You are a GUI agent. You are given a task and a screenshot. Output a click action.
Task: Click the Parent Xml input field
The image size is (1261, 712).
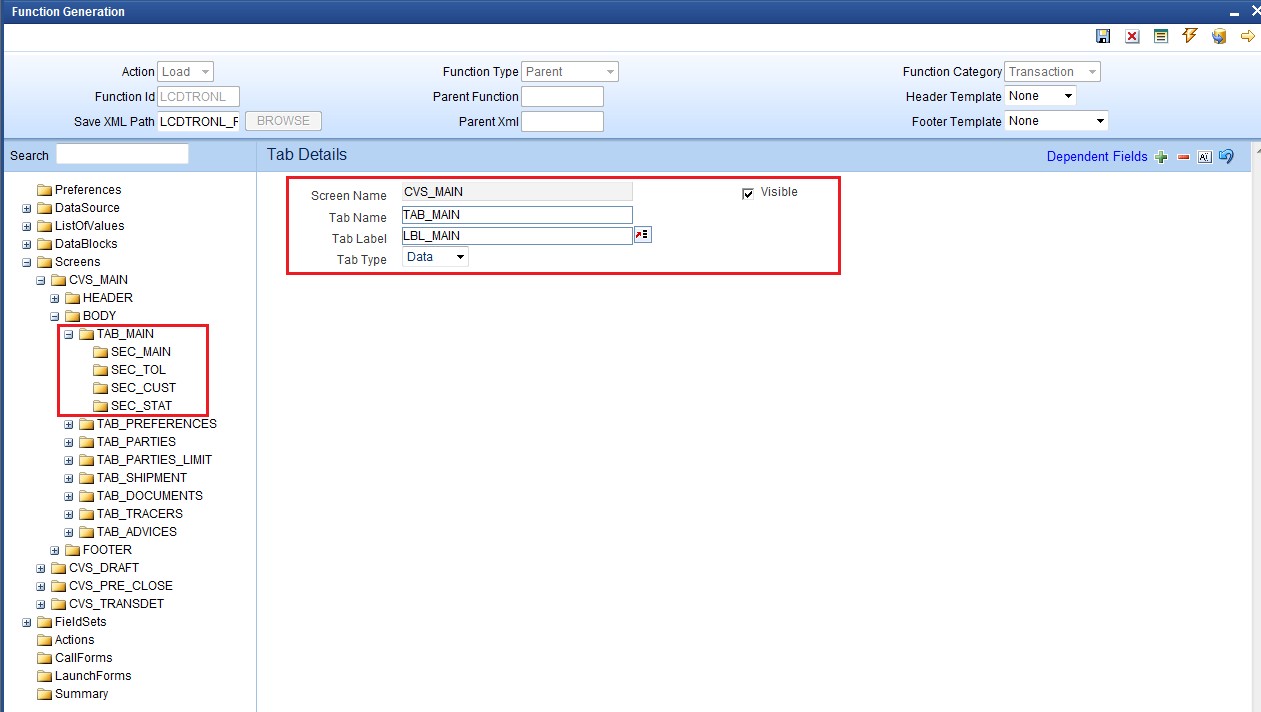click(563, 121)
